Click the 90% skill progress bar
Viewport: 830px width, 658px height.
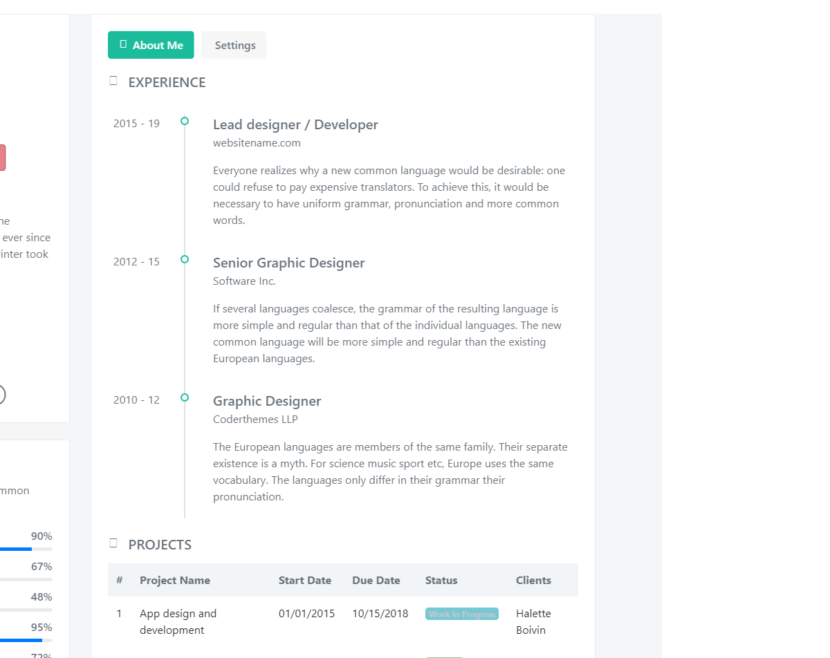tap(26, 549)
